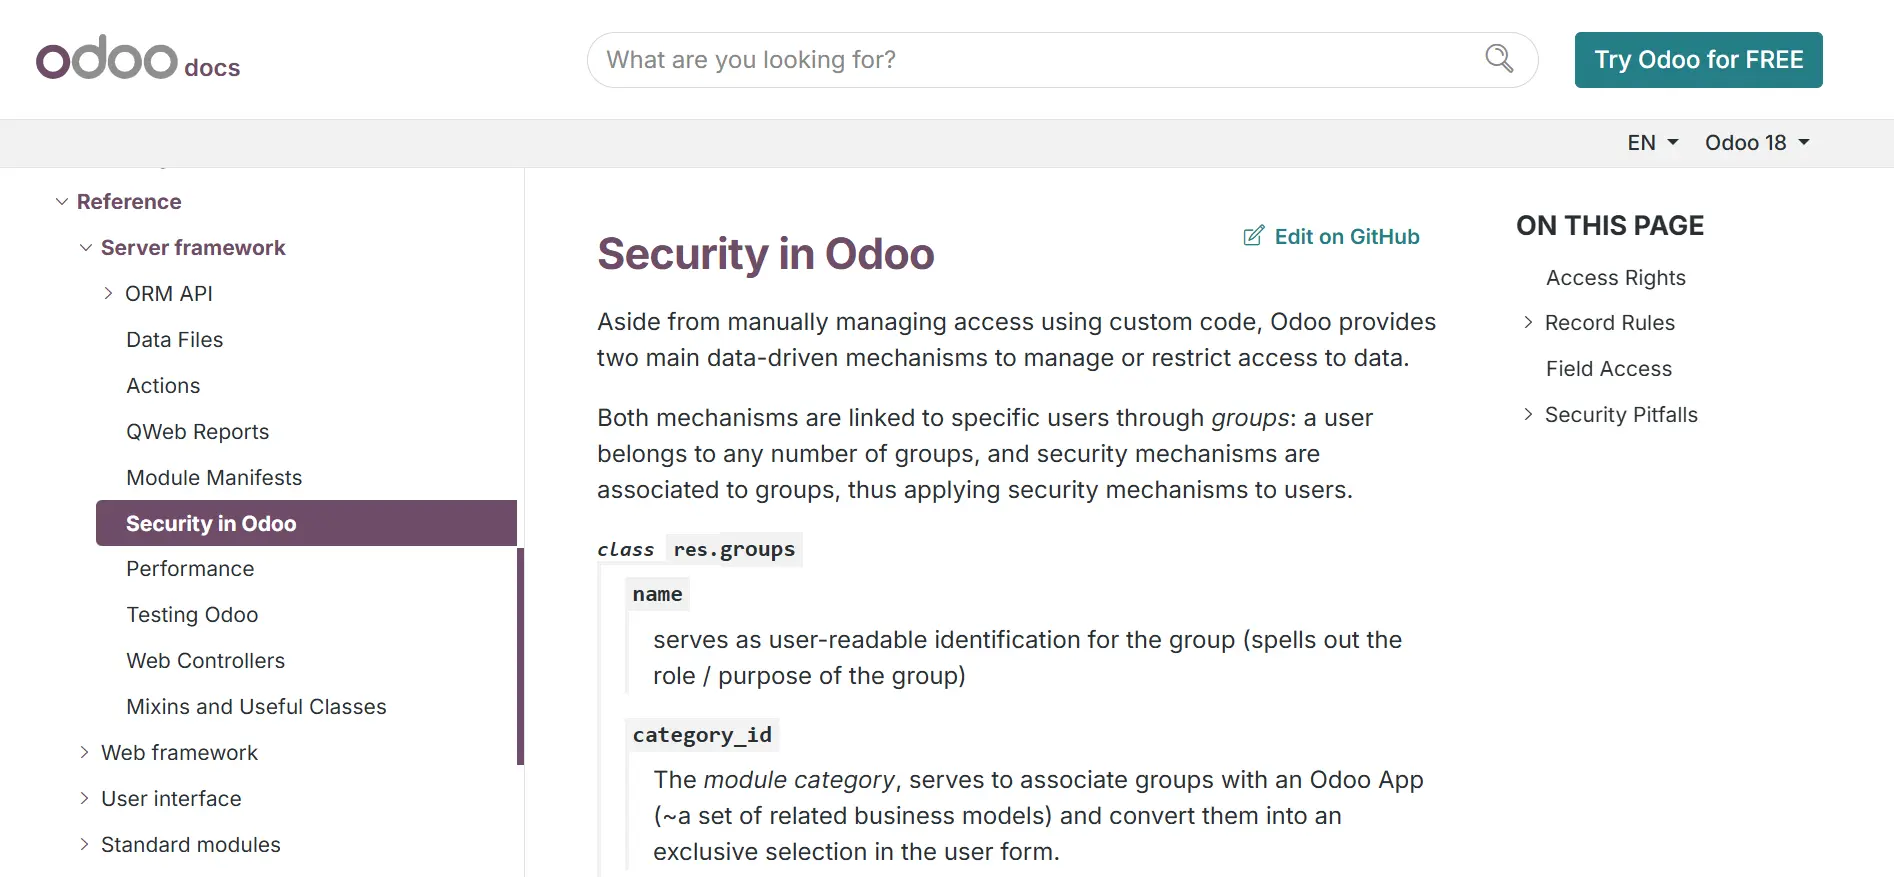Go to Access Rights section link
Screen dimensions: 1894x877
(x=1615, y=278)
